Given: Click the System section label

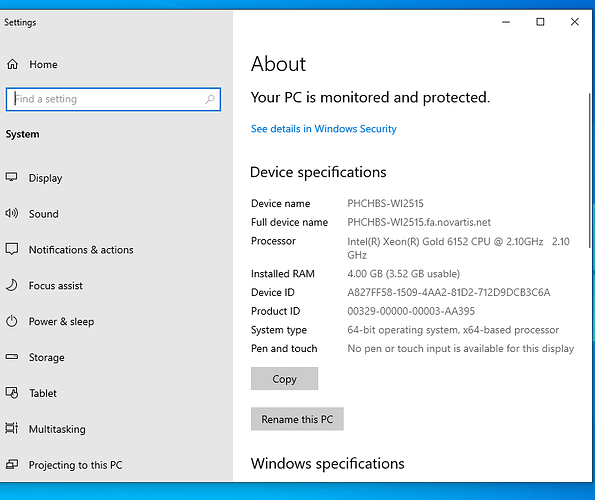Looking at the screenshot, I should point(22,134).
